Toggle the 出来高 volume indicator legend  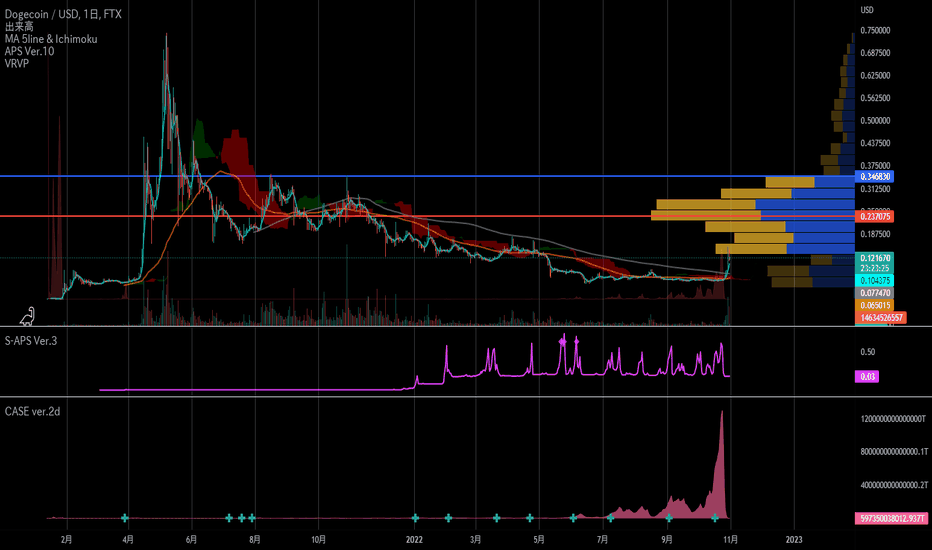(18, 26)
